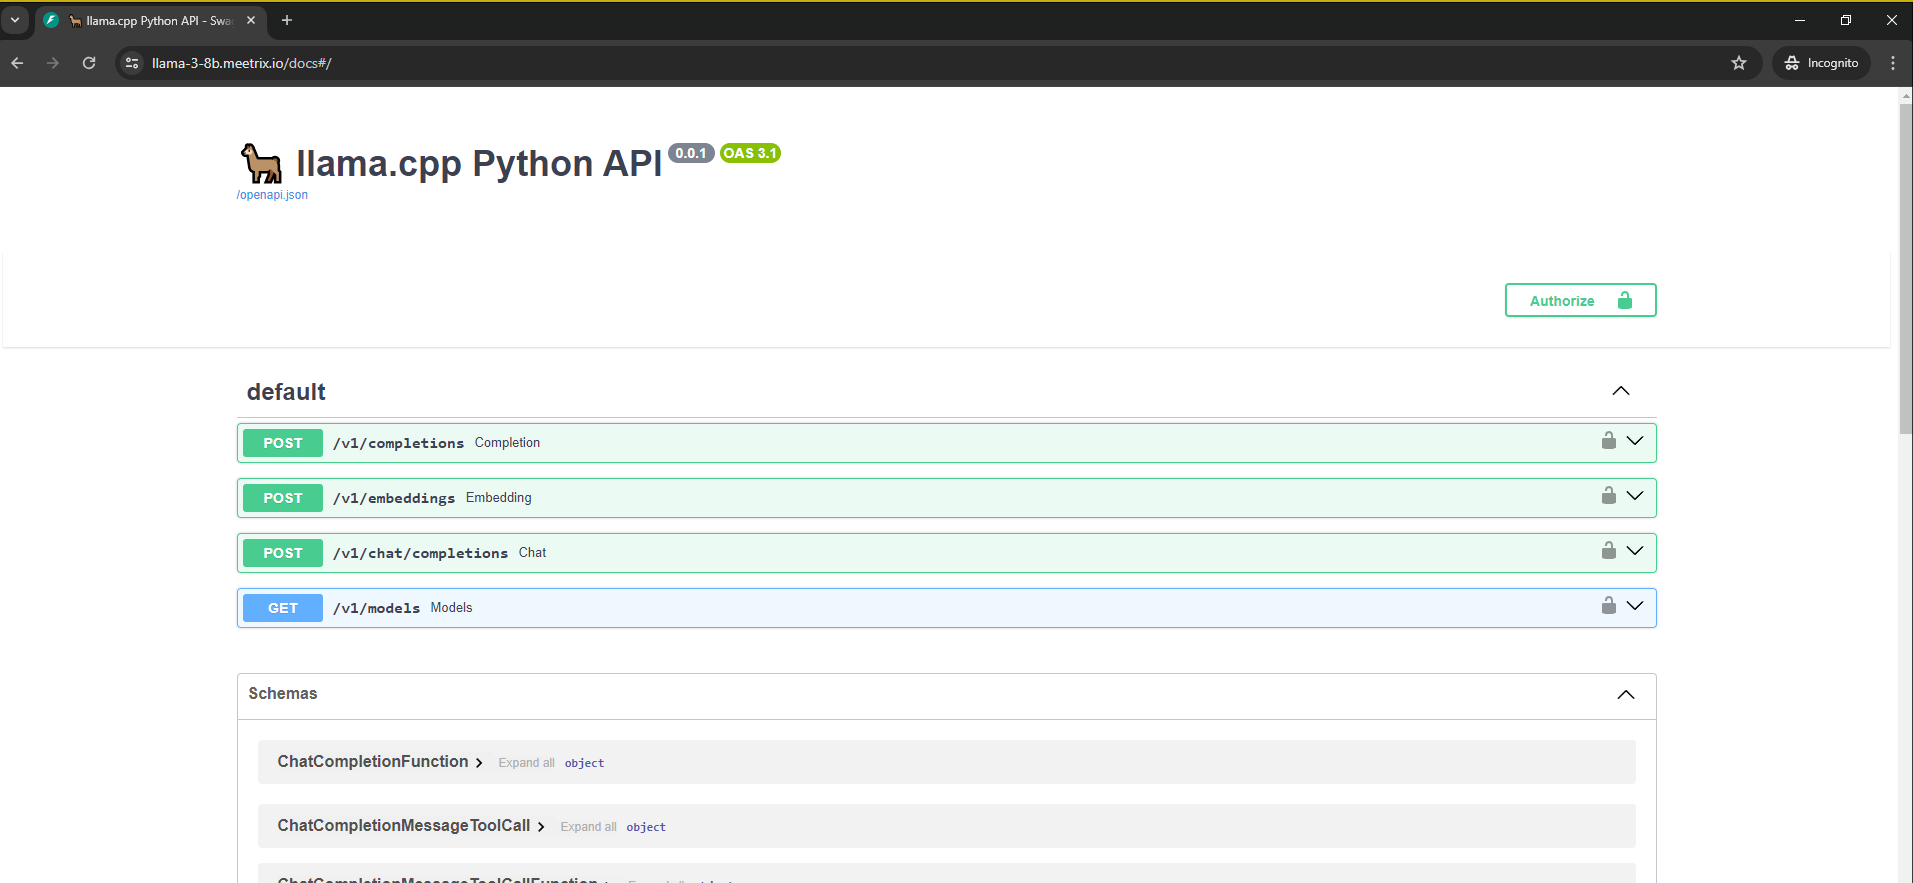The image size is (1913, 883).
Task: Click the llama logo image
Action: (x=261, y=163)
